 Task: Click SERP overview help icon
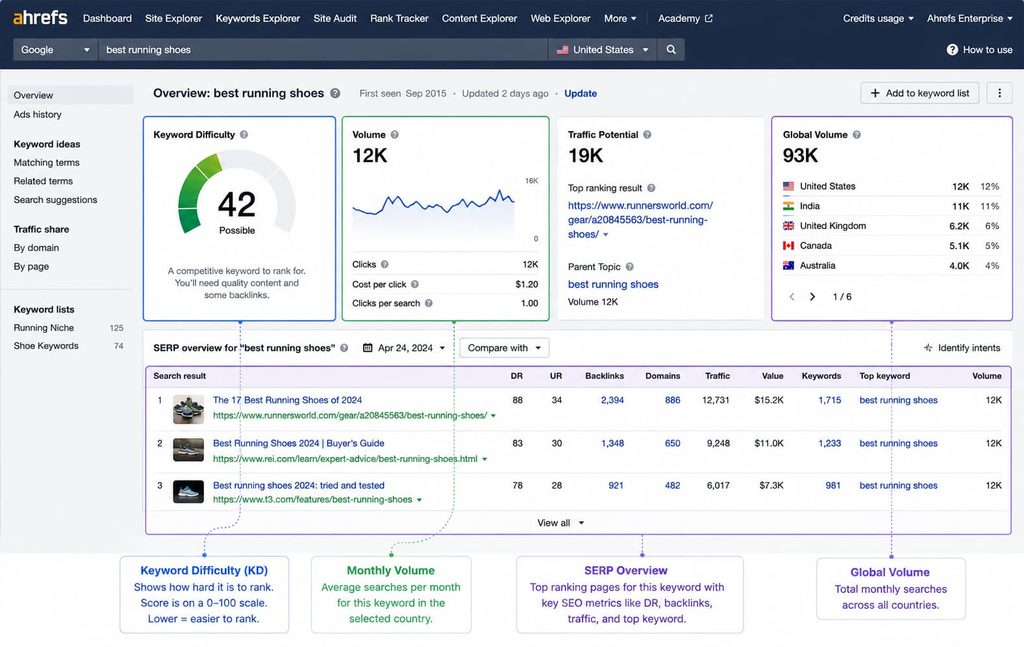(x=344, y=348)
